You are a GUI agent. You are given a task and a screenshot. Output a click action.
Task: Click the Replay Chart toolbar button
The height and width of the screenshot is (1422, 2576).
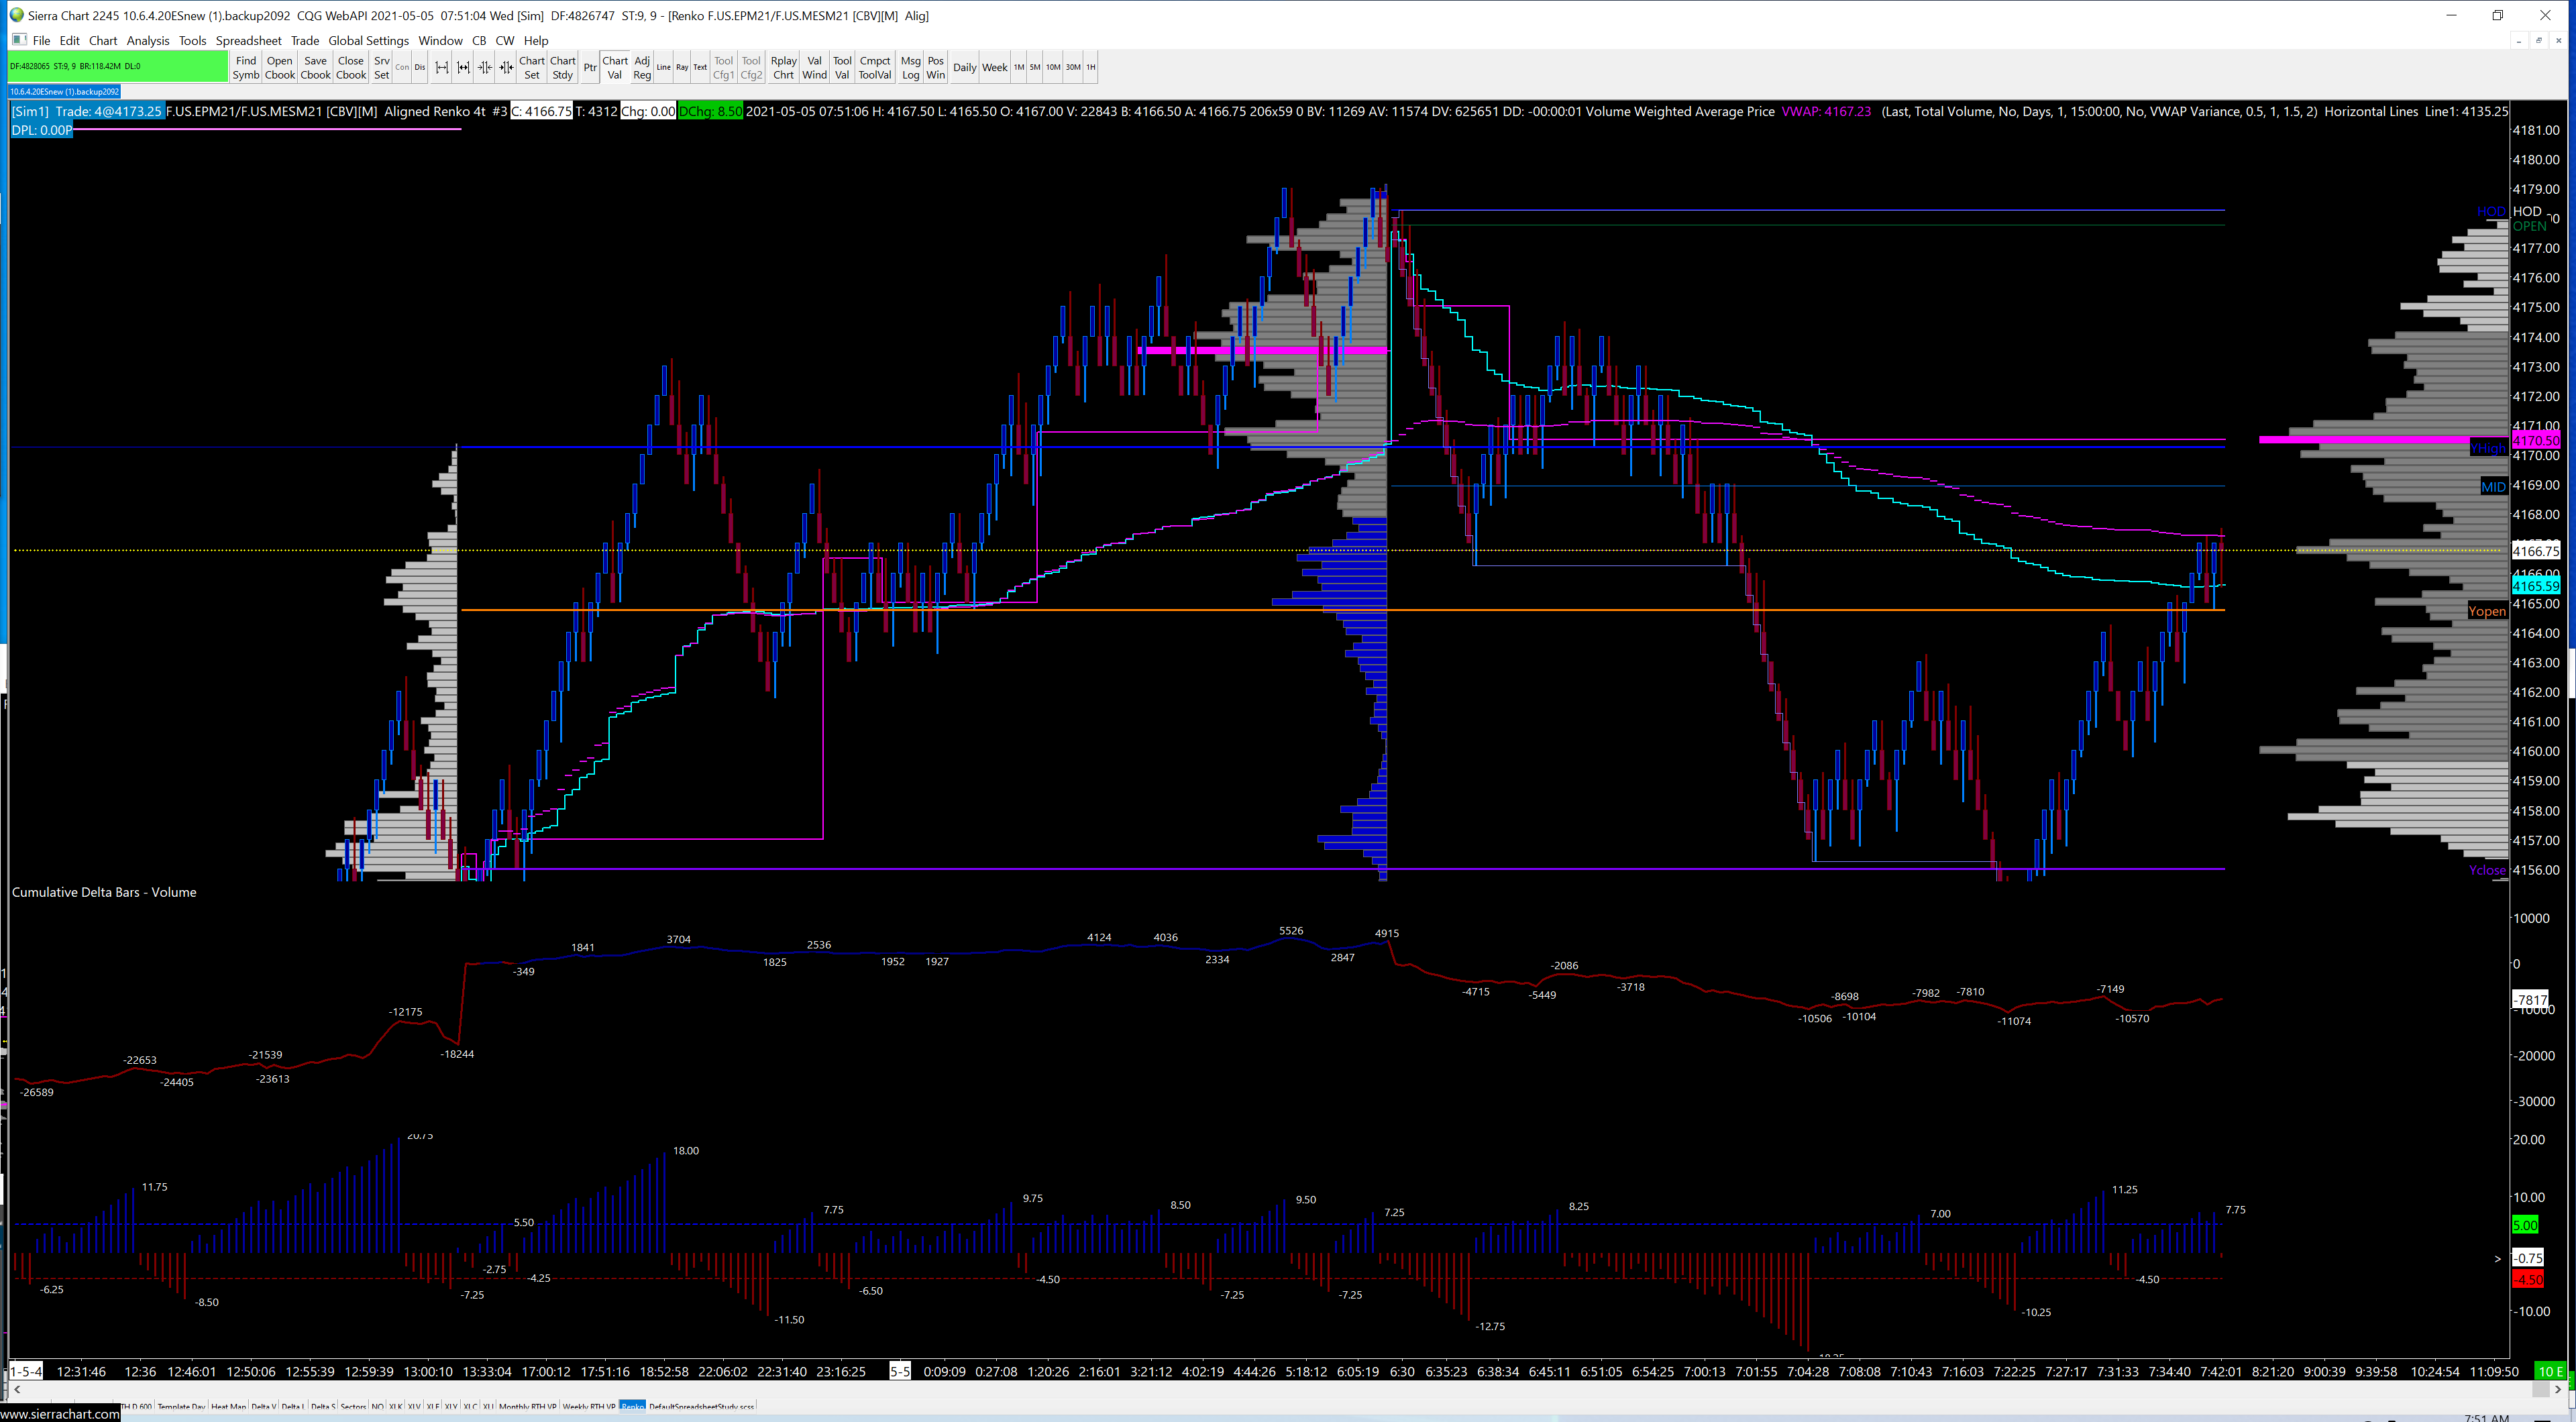(x=783, y=67)
